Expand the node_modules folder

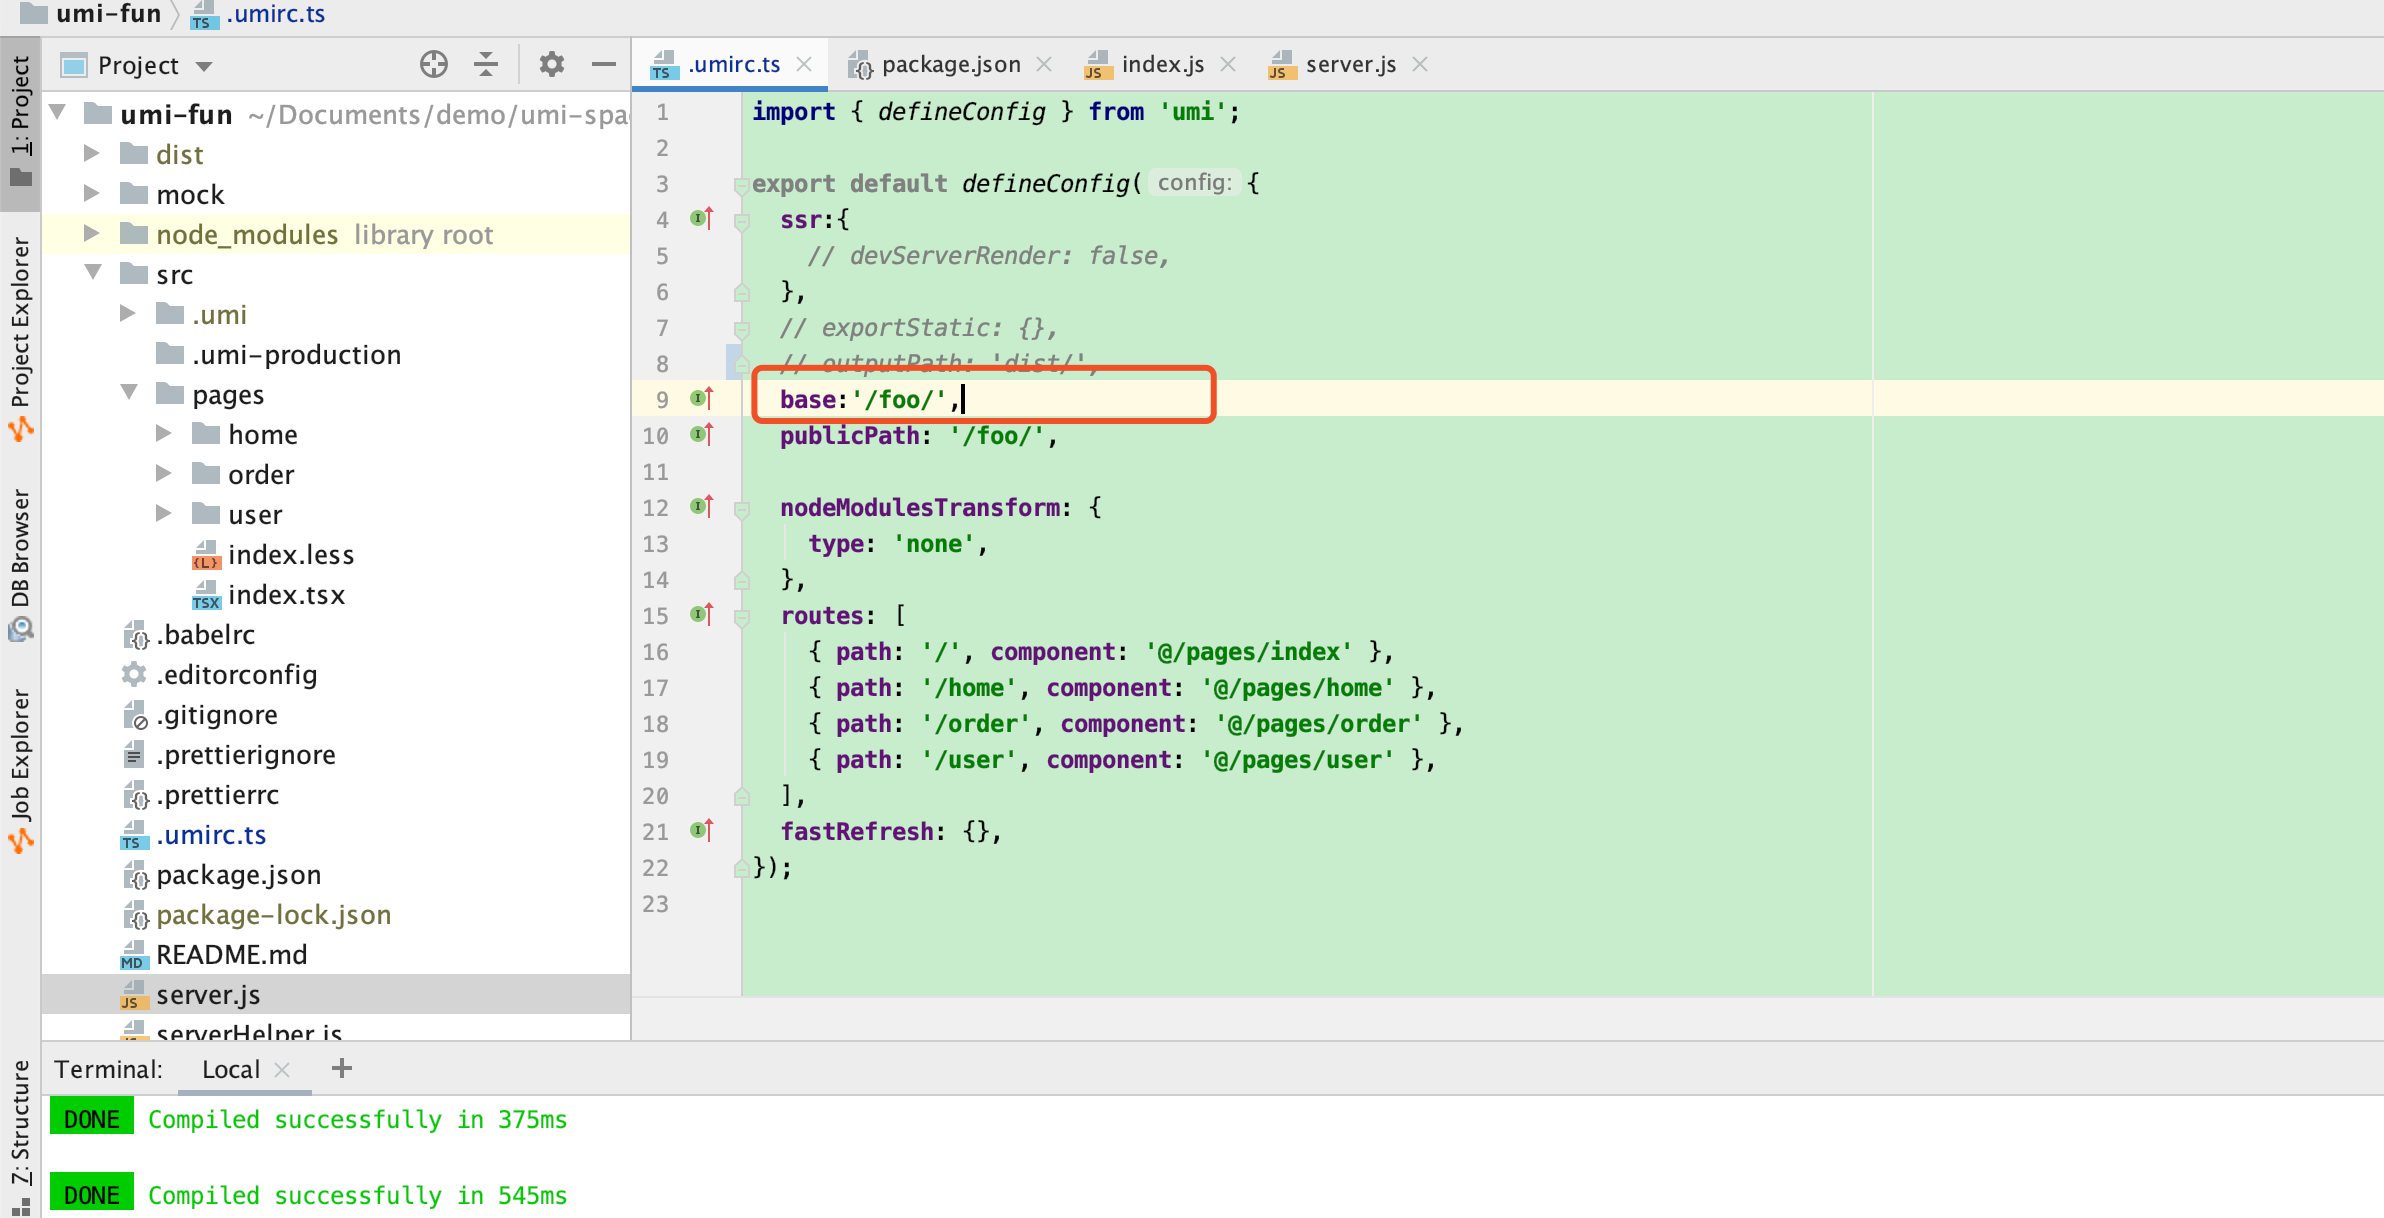(92, 233)
